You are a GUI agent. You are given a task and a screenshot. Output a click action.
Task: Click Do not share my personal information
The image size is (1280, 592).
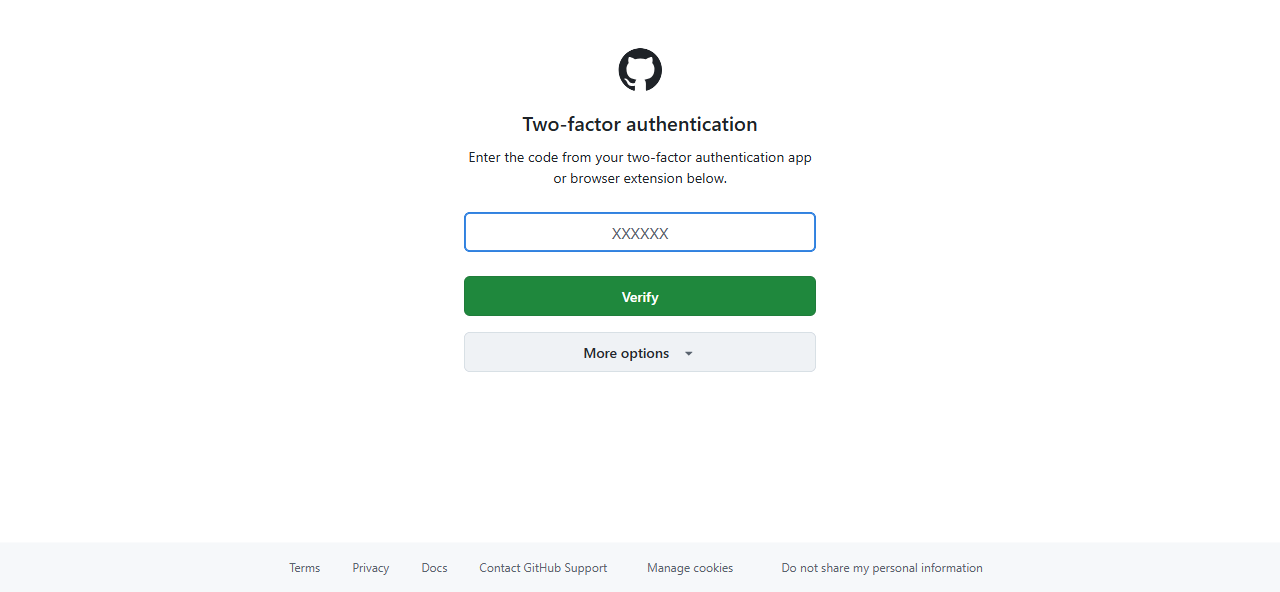[882, 568]
